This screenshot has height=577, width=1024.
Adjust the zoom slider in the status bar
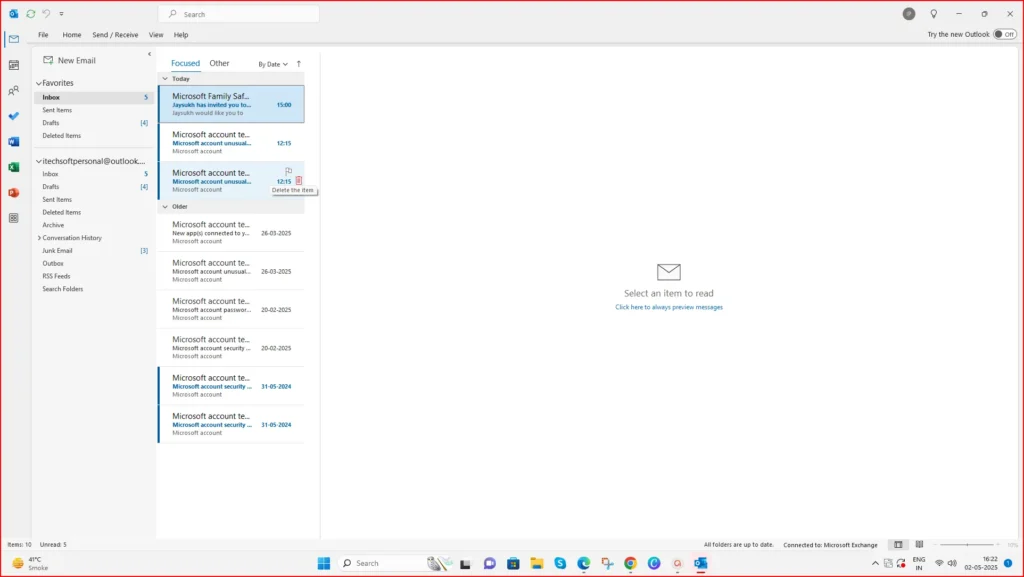970,545
